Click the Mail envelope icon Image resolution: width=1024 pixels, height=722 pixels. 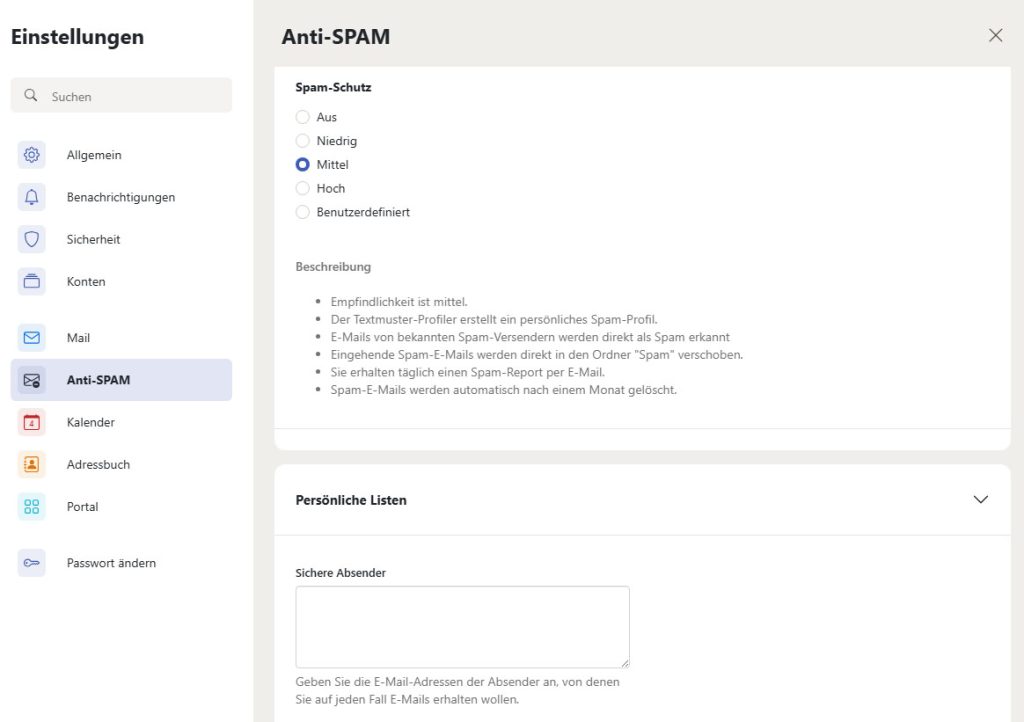pos(32,338)
